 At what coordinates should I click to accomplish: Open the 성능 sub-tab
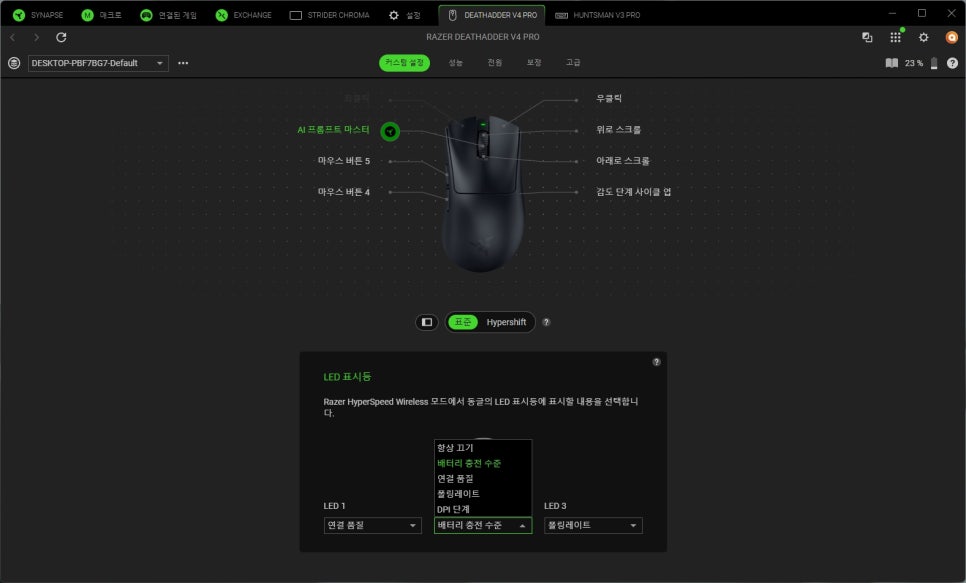[x=455, y=63]
